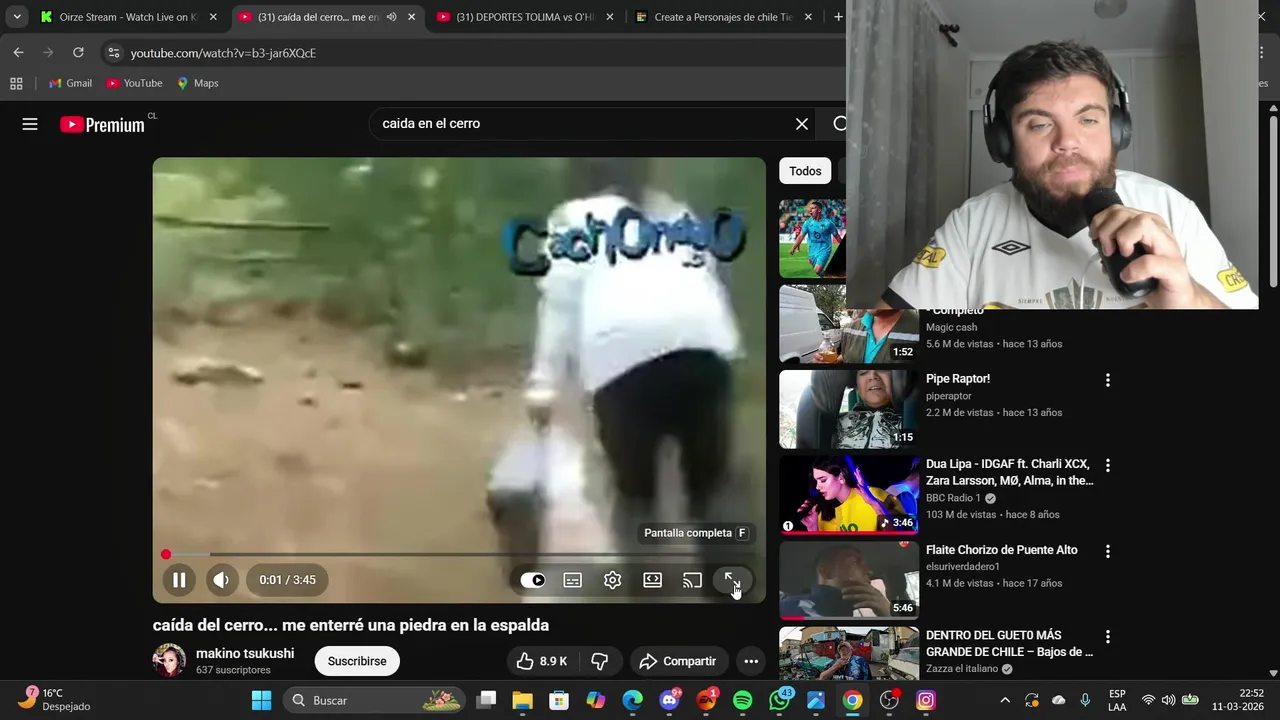
Task: Switch to theater mode view
Action: click(652, 580)
